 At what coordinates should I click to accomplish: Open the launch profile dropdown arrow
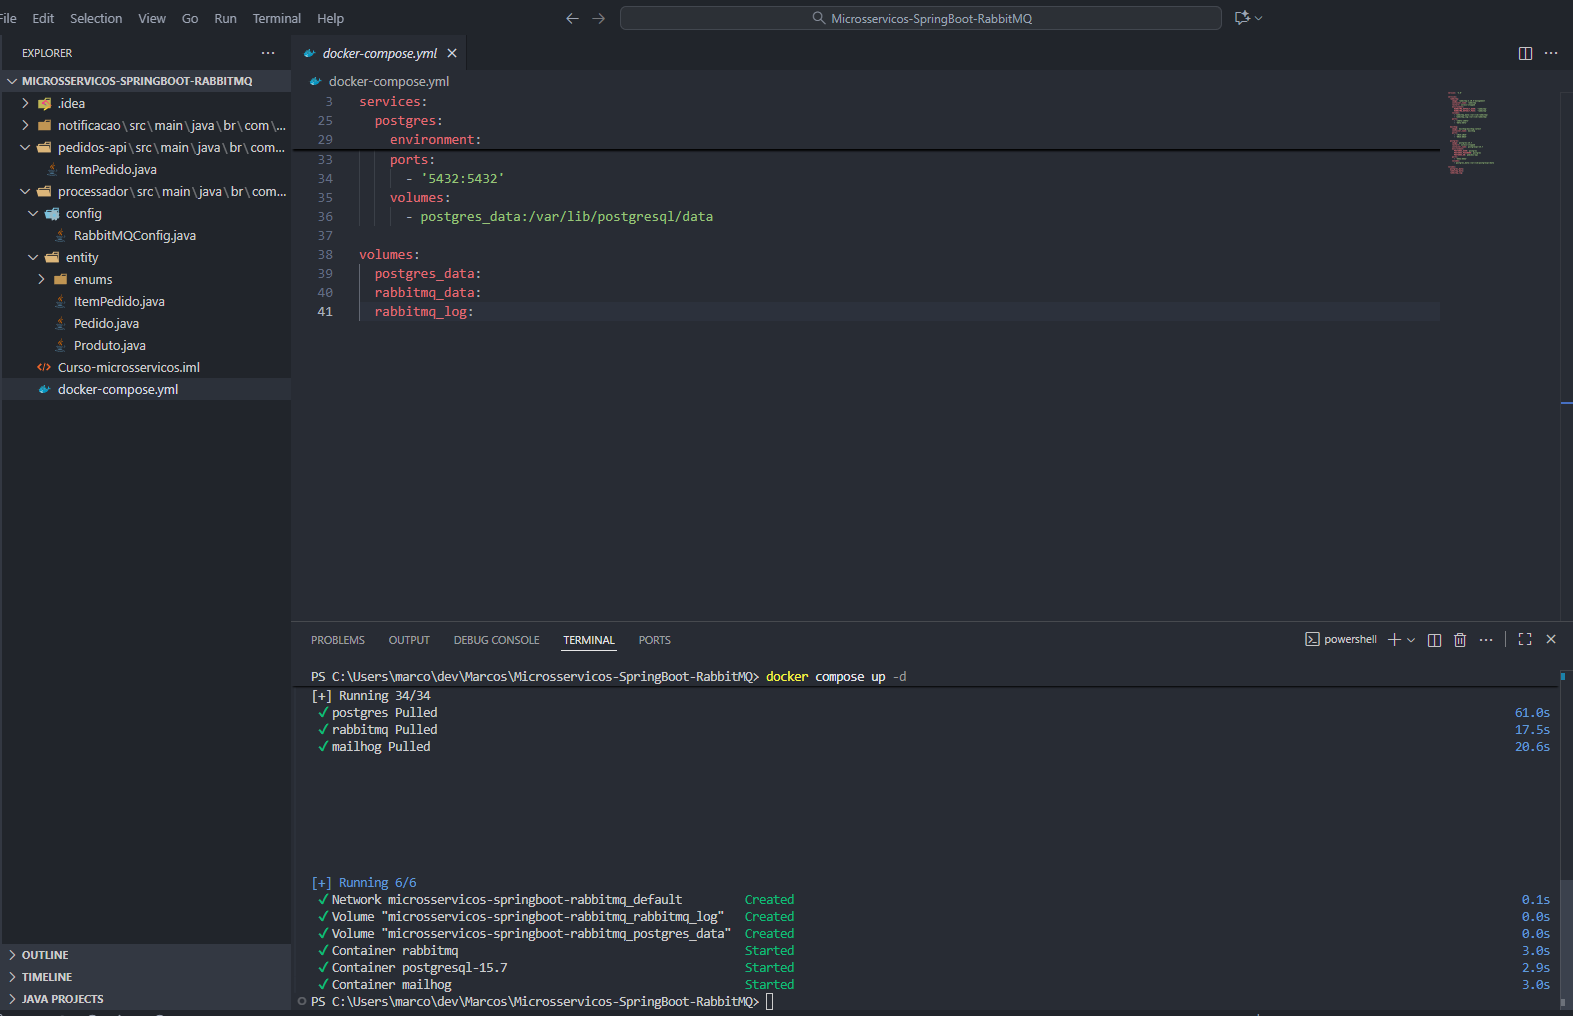tap(1411, 640)
